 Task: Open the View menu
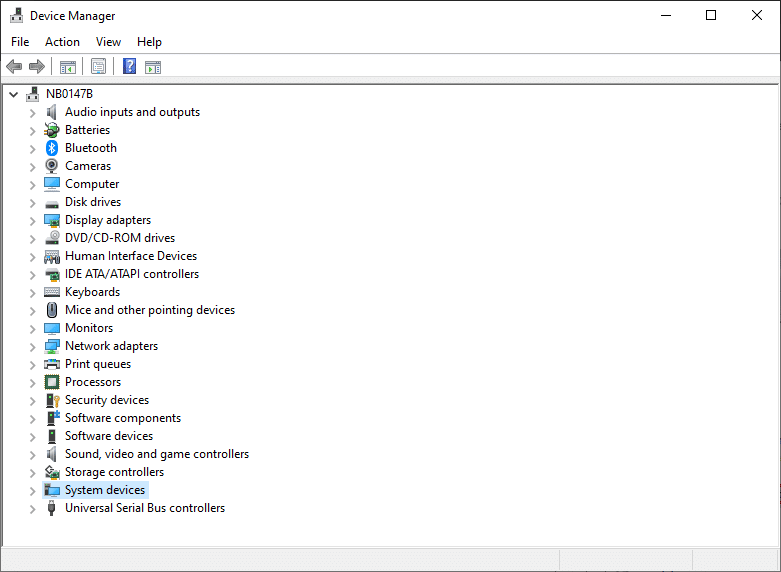point(108,42)
